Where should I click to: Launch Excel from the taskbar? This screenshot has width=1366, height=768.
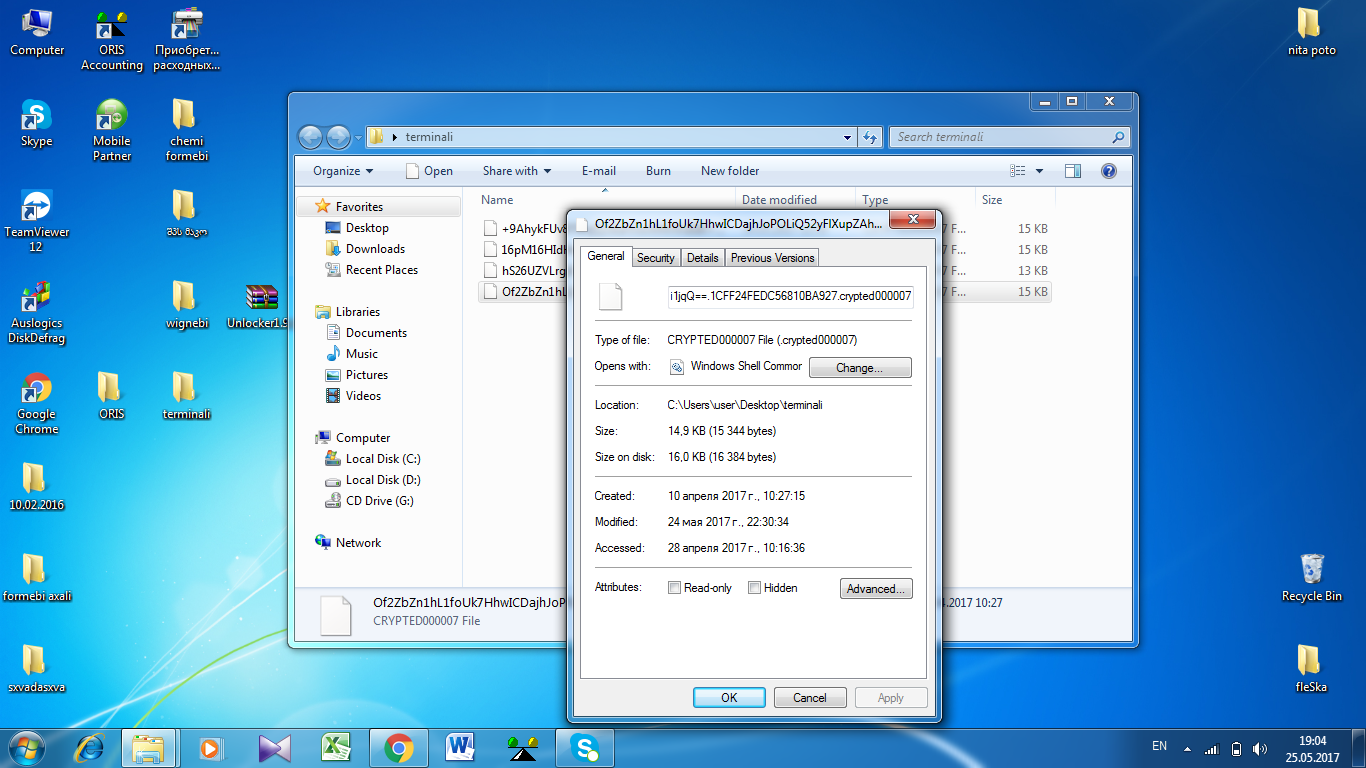point(335,747)
